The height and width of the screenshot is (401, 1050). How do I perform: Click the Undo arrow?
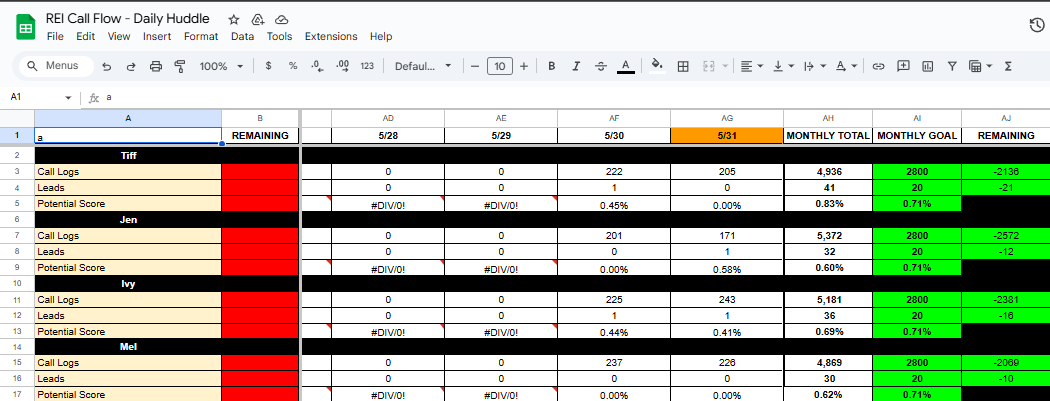[x=106, y=66]
